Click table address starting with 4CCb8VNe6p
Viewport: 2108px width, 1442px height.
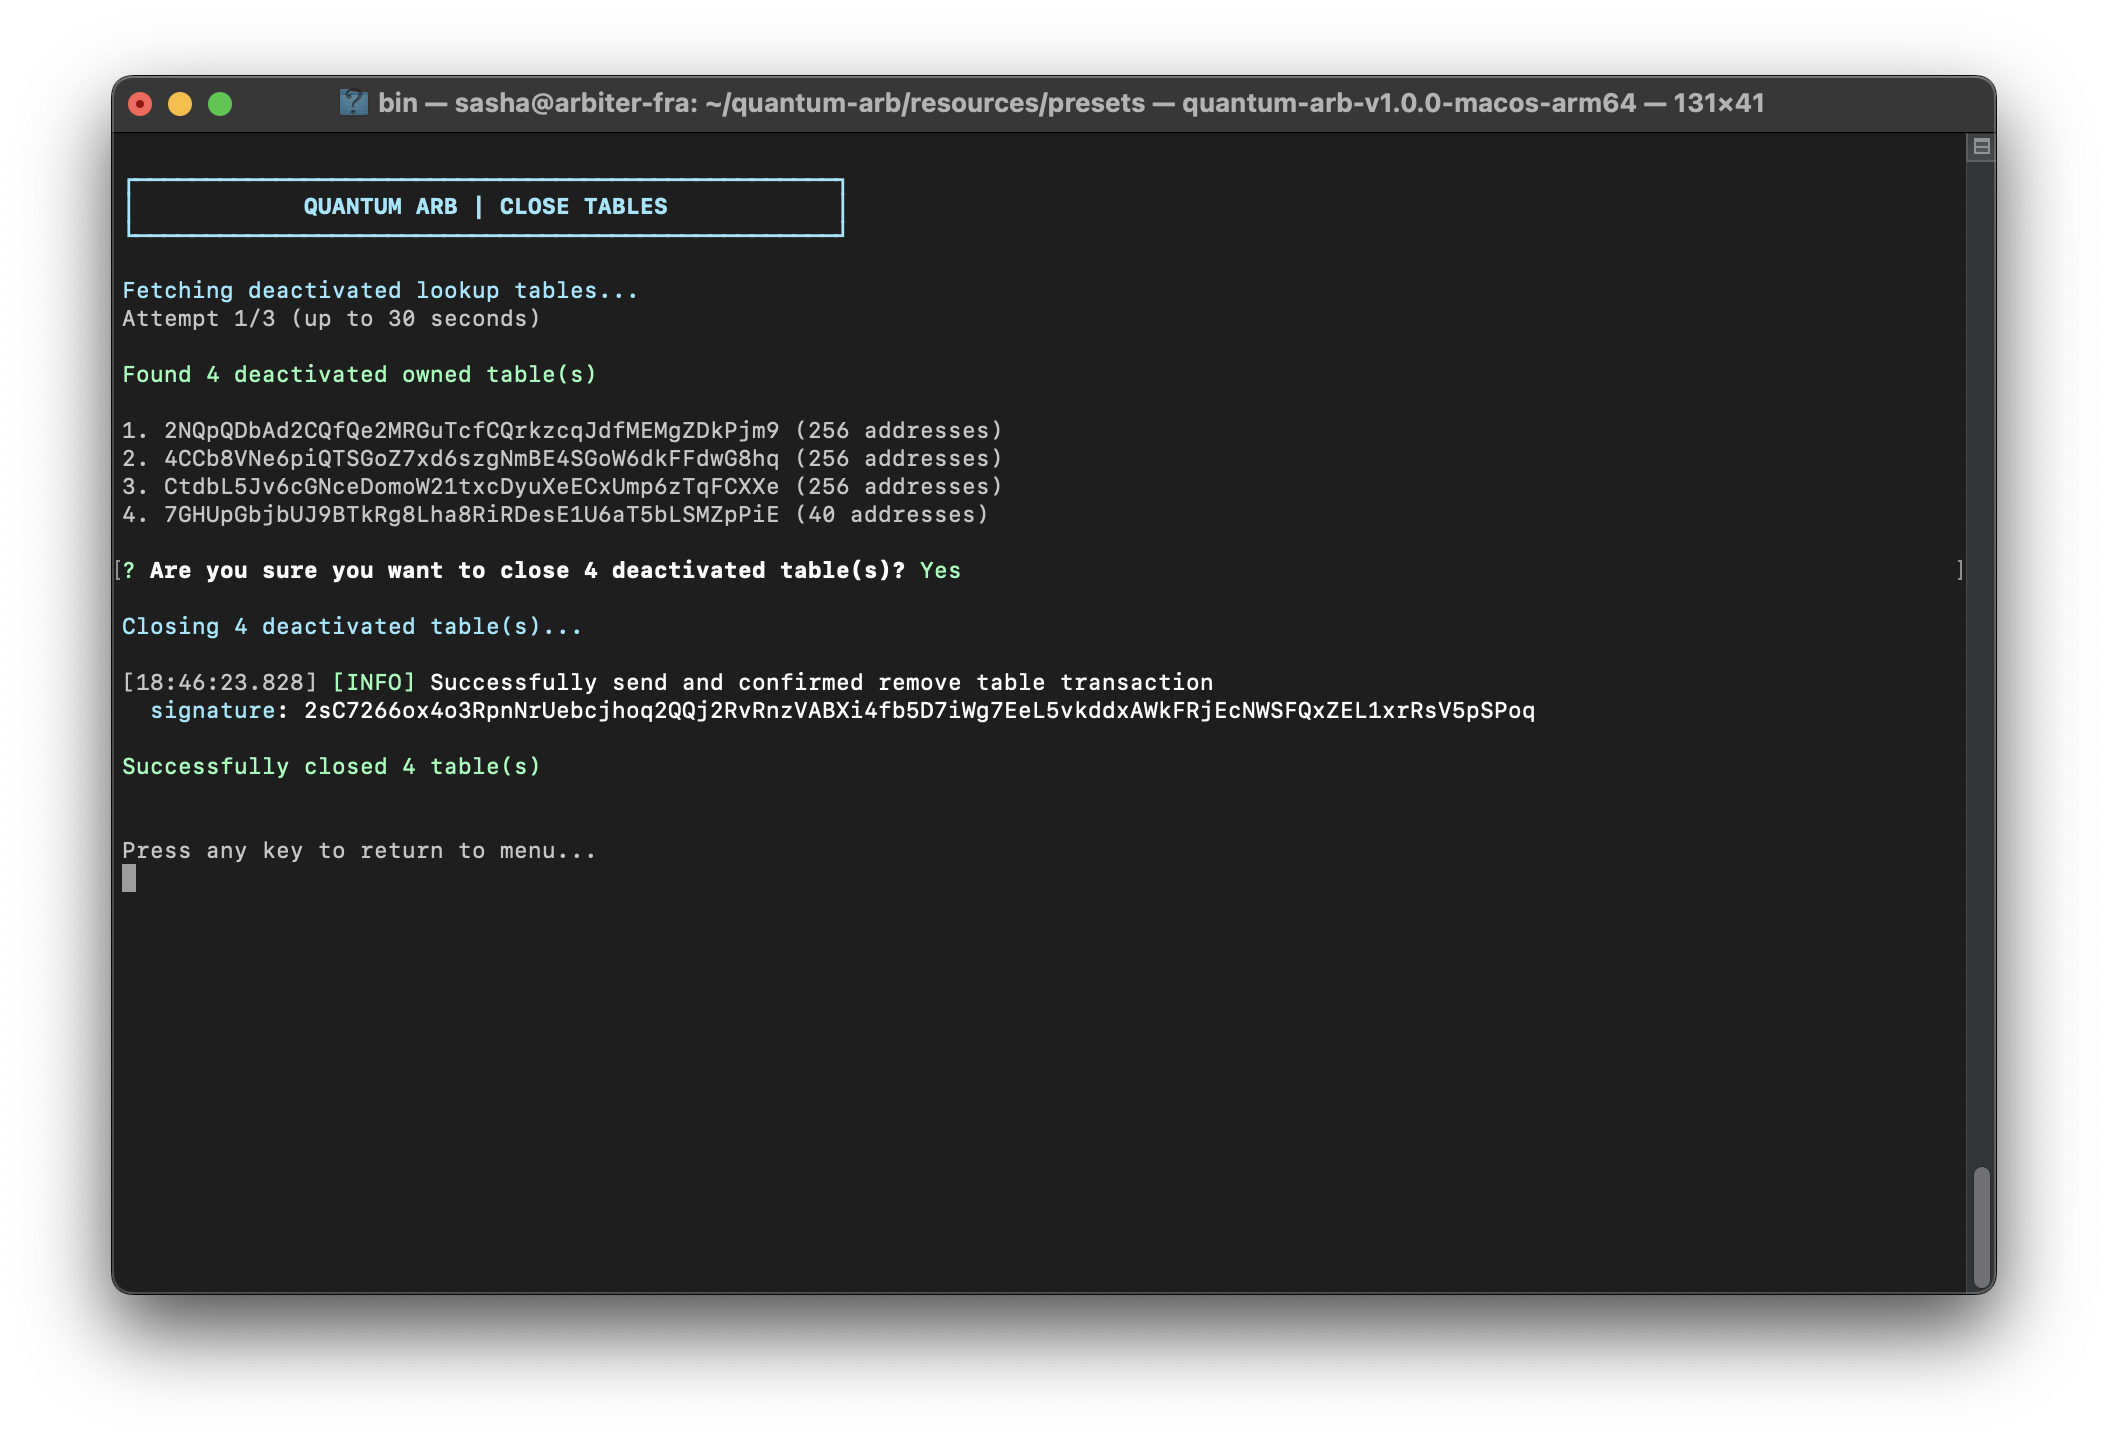tap(471, 459)
